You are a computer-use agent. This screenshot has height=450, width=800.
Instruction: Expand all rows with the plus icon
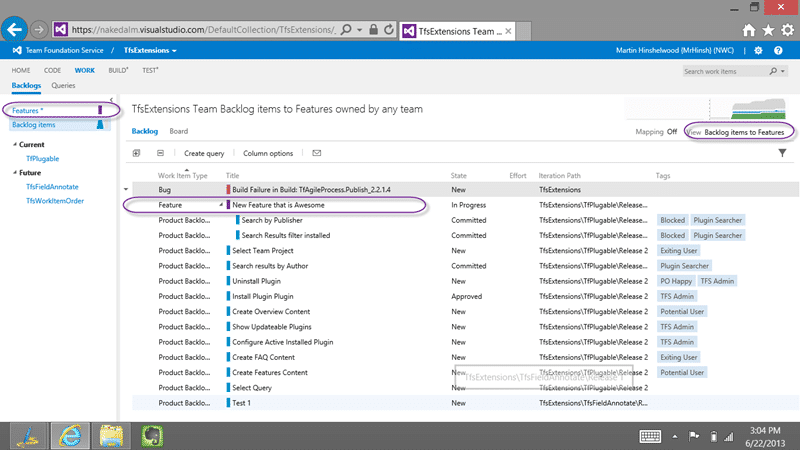point(136,153)
